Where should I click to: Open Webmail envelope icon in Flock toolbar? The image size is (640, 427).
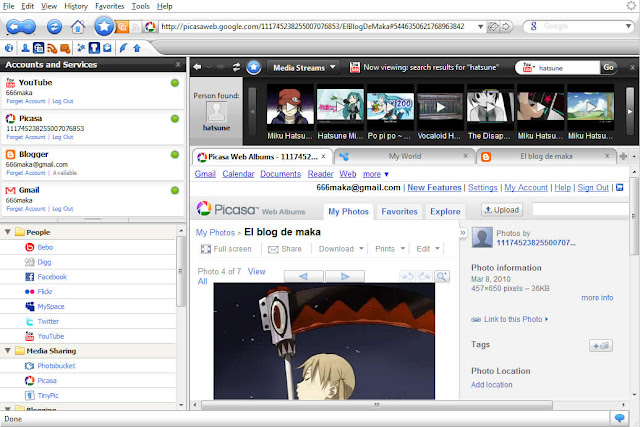pos(65,49)
